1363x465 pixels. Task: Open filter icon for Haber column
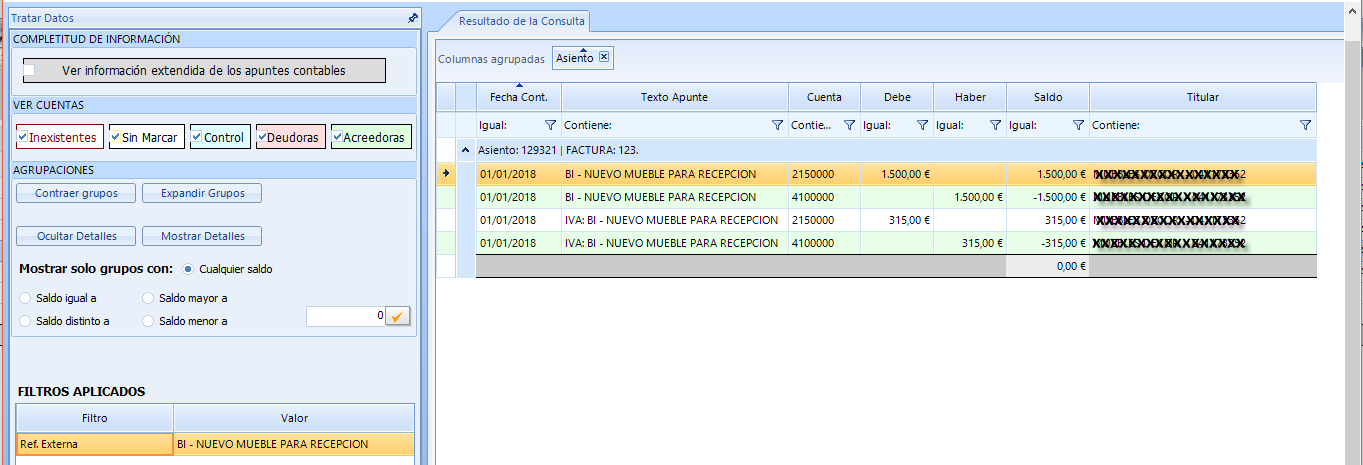coord(995,126)
